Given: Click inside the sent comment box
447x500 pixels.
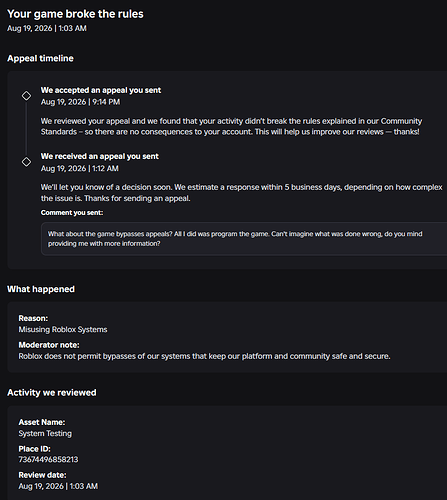Looking at the screenshot, I should click(x=244, y=239).
